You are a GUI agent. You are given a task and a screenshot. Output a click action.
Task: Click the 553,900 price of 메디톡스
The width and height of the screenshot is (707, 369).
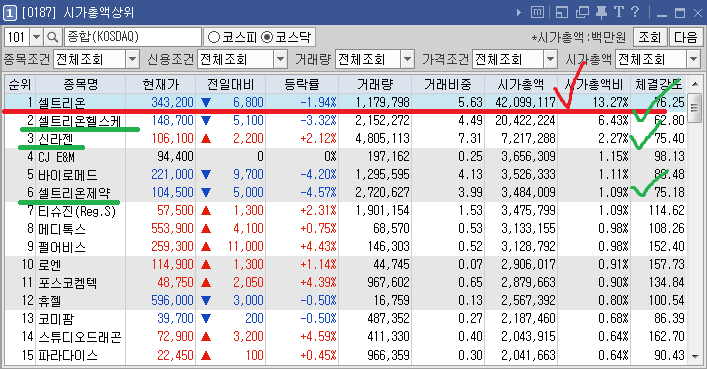pyautogui.click(x=172, y=228)
